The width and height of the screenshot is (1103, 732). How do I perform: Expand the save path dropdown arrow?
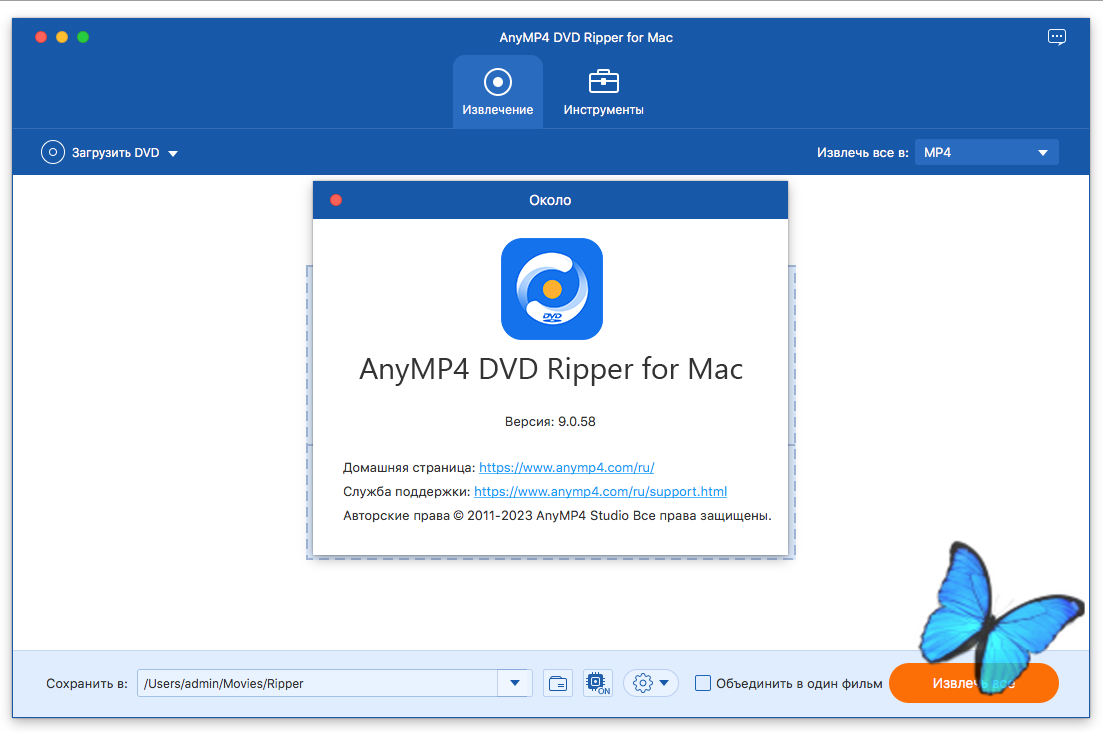[x=515, y=683]
